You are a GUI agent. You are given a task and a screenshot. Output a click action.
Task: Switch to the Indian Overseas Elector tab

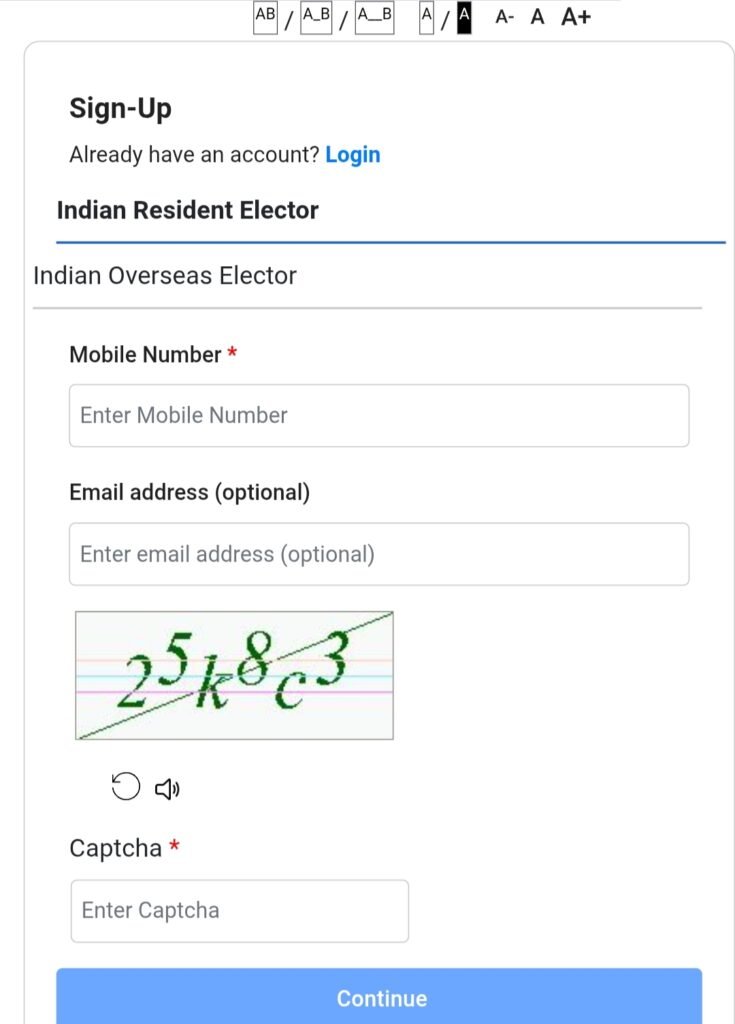point(165,275)
